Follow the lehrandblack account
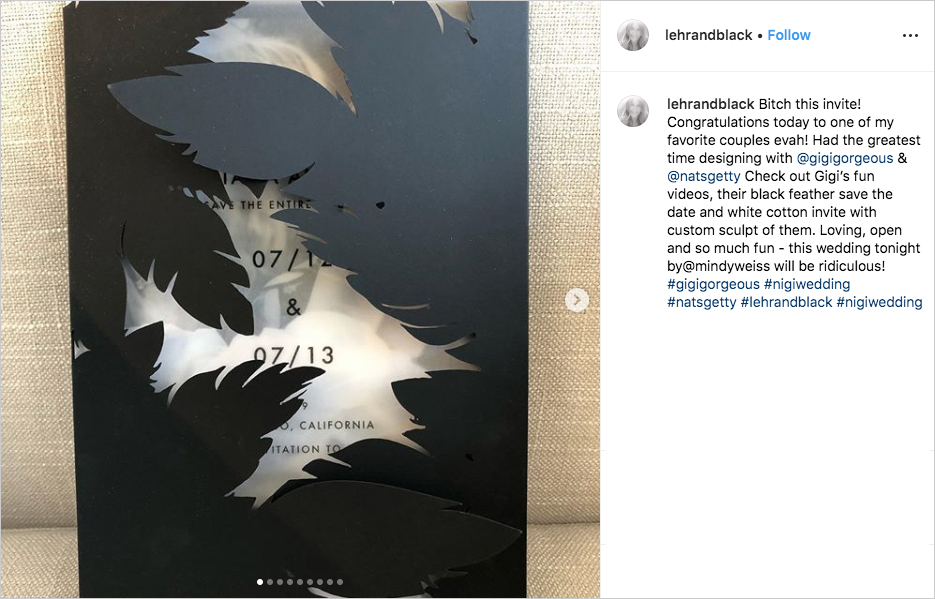 pyautogui.click(x=788, y=35)
